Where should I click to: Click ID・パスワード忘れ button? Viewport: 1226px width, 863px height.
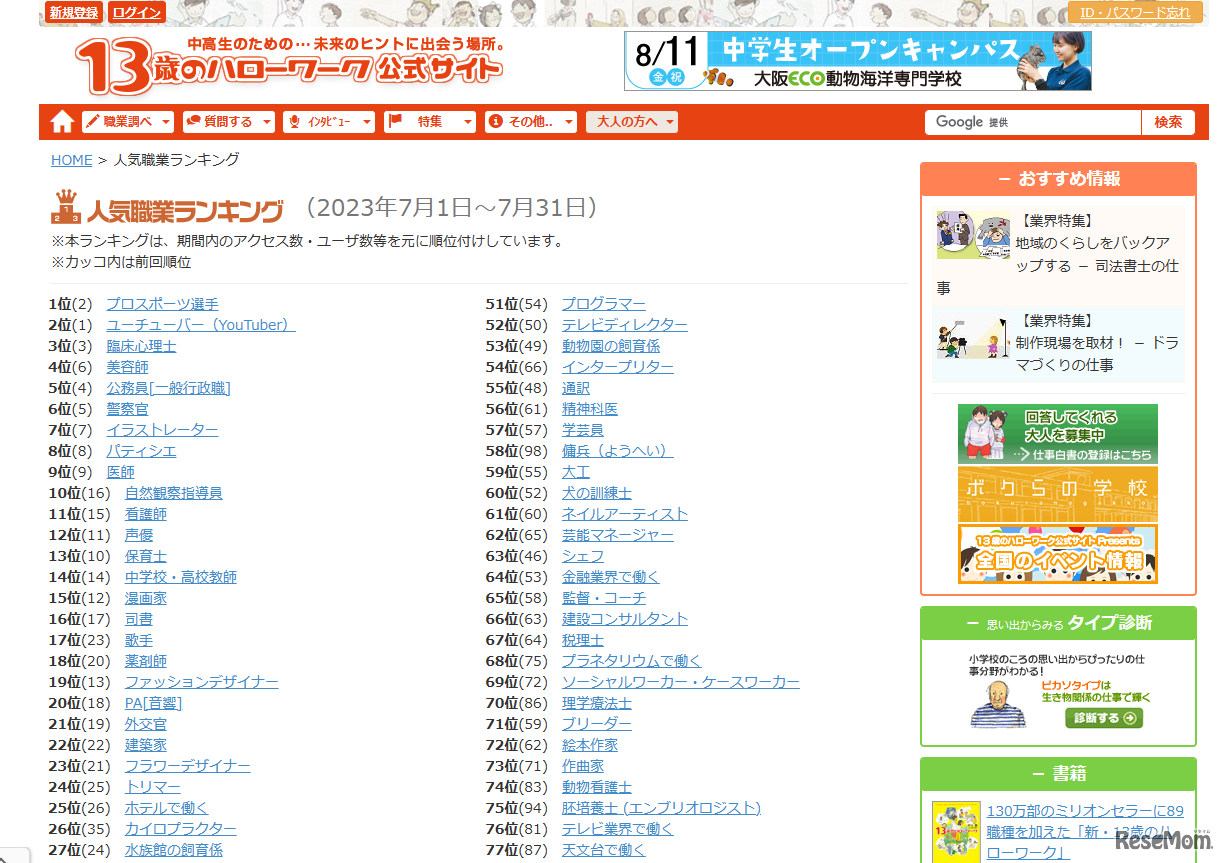click(1135, 12)
